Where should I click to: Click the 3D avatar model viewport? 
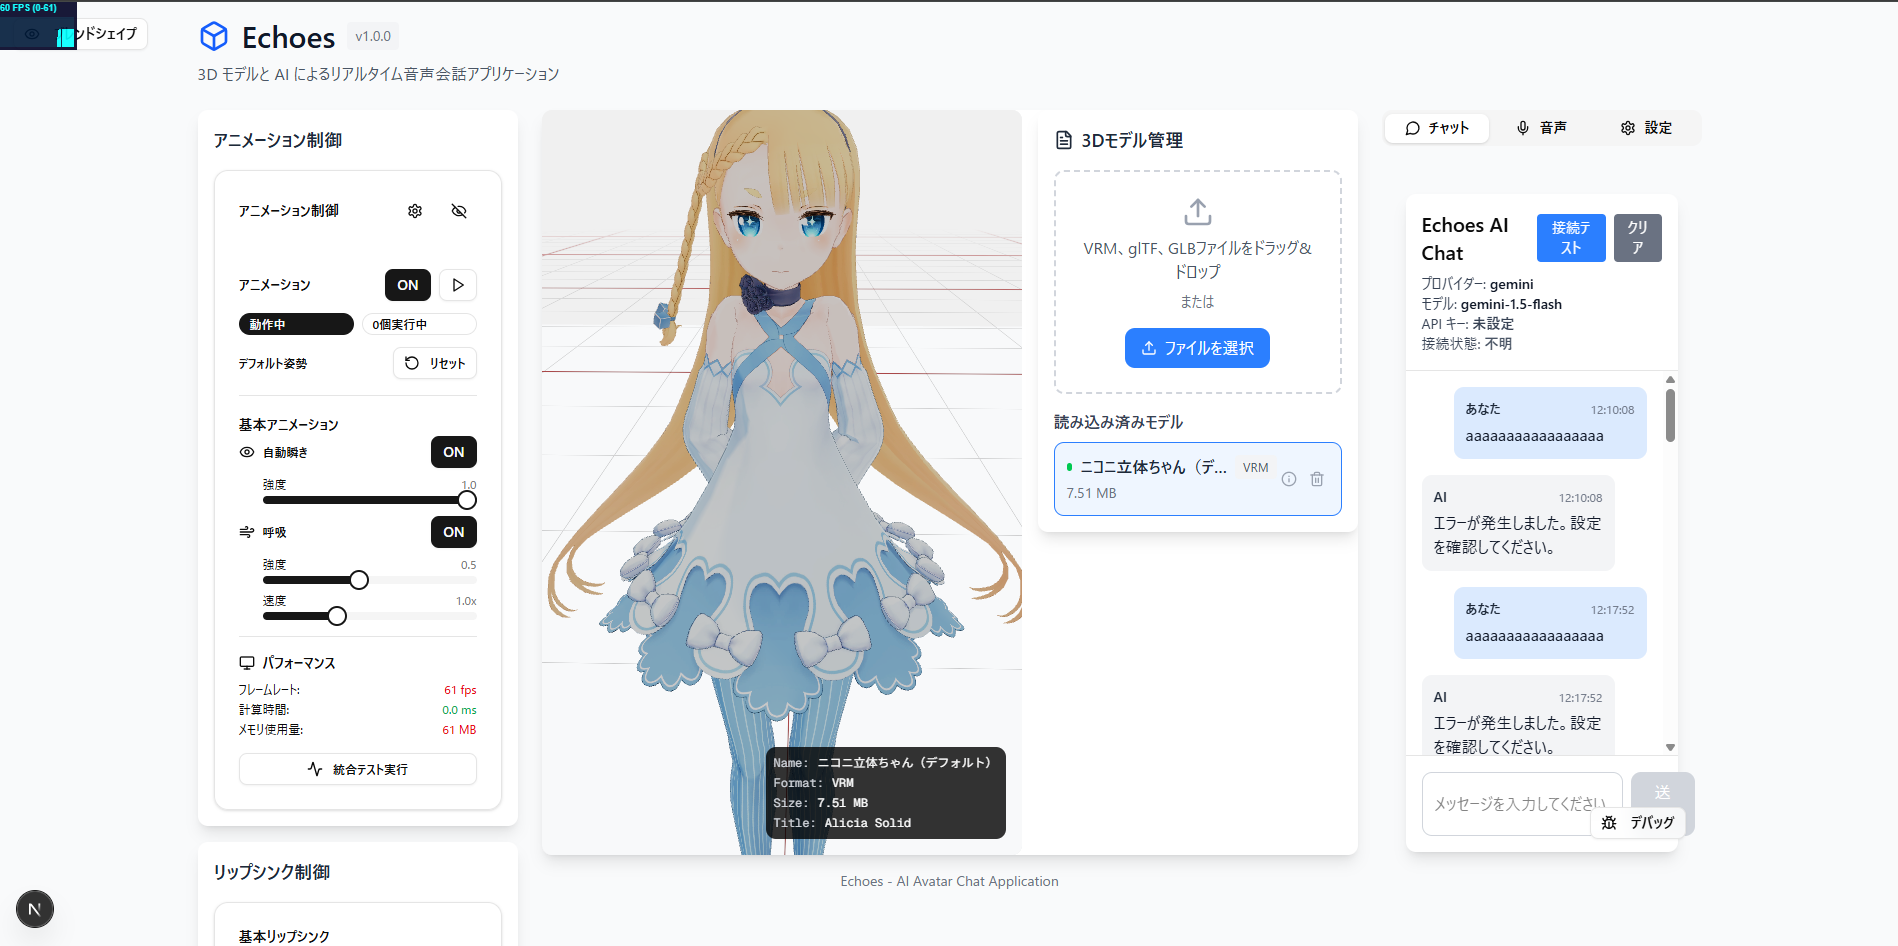click(x=781, y=482)
